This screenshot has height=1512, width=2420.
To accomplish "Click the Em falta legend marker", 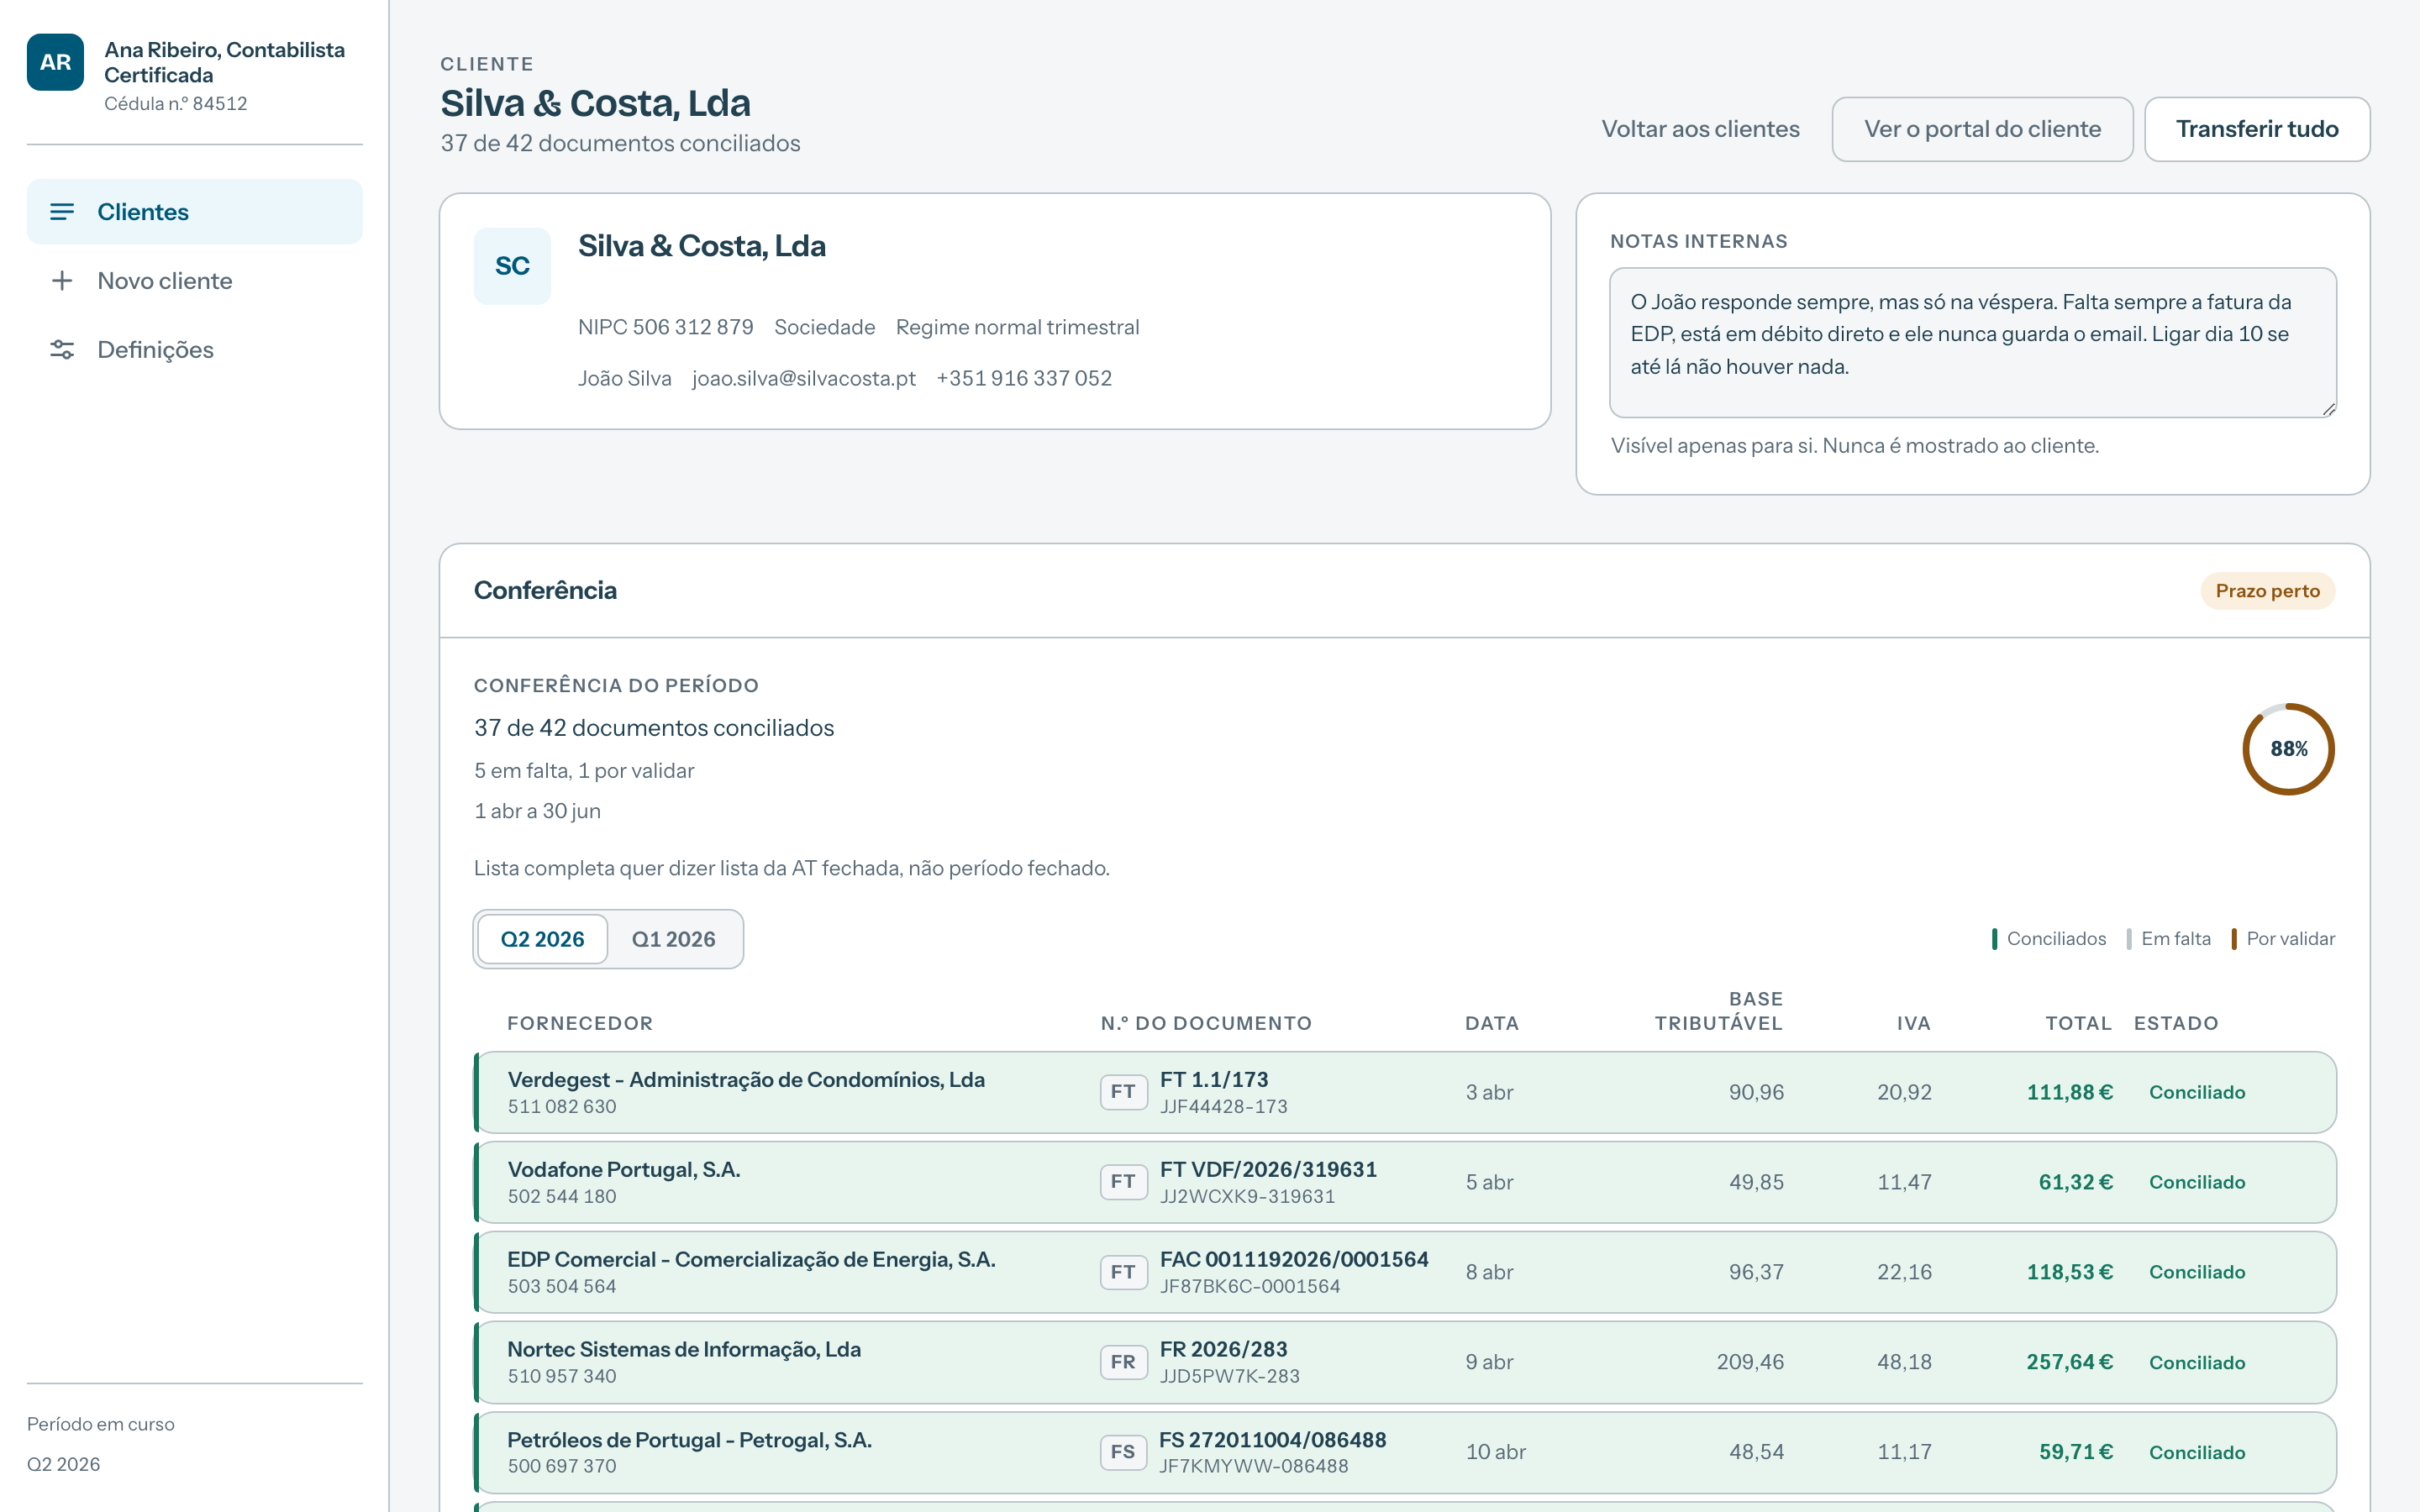I will coord(2129,939).
